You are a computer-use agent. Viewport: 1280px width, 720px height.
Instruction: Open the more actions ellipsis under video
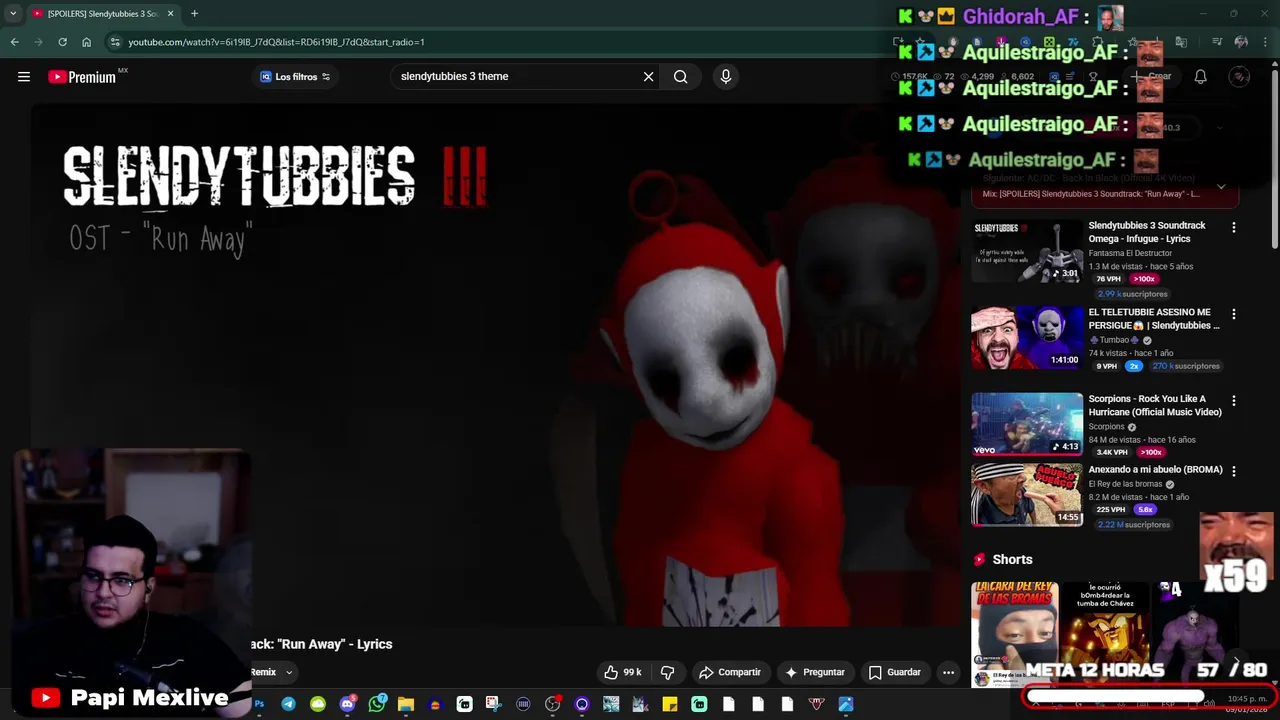click(948, 672)
